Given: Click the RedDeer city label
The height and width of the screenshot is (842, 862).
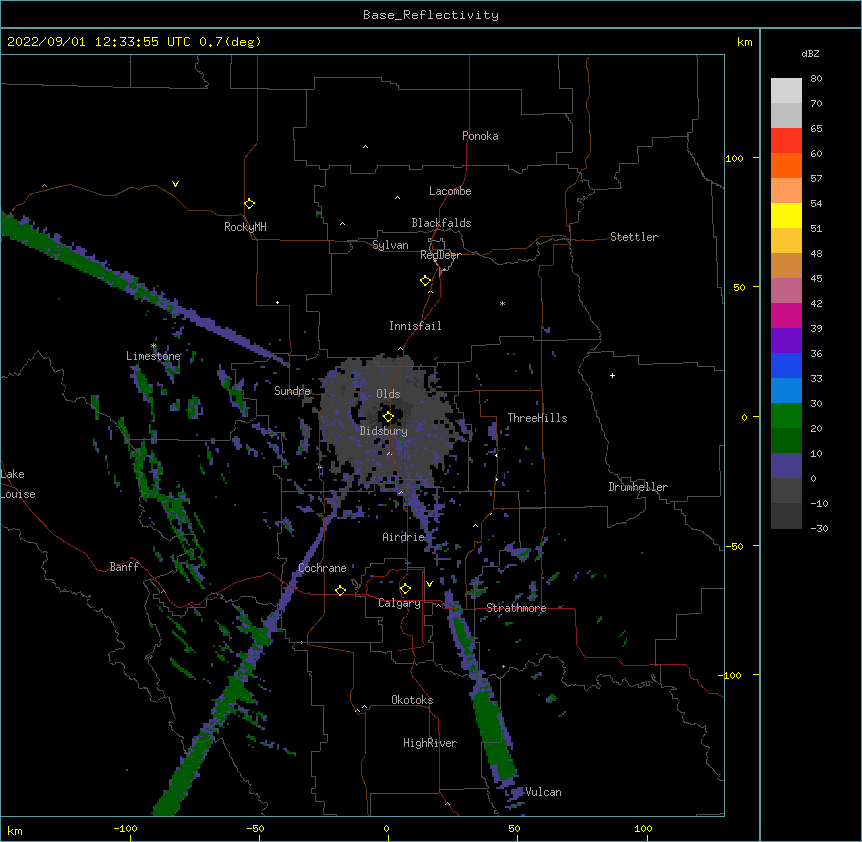Looking at the screenshot, I should coord(440,255).
